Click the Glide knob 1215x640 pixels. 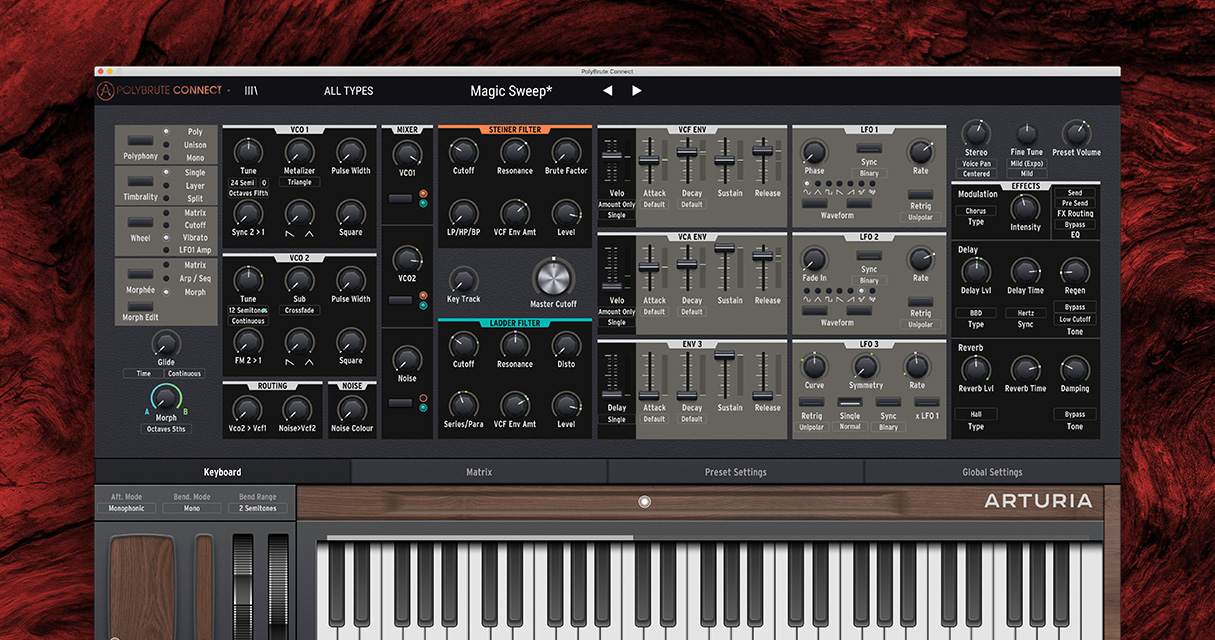(166, 343)
